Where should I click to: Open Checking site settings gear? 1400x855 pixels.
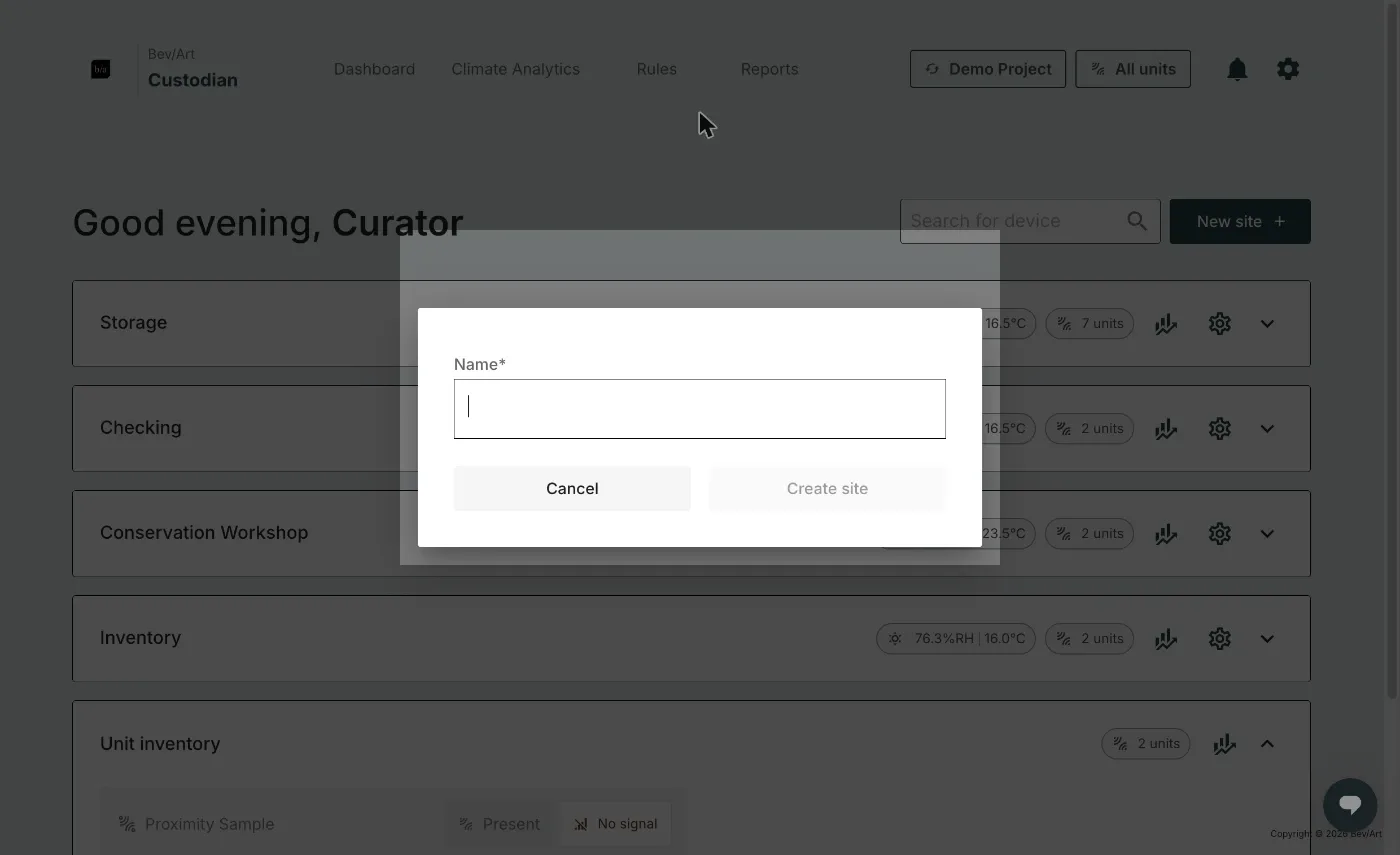[x=1219, y=429]
